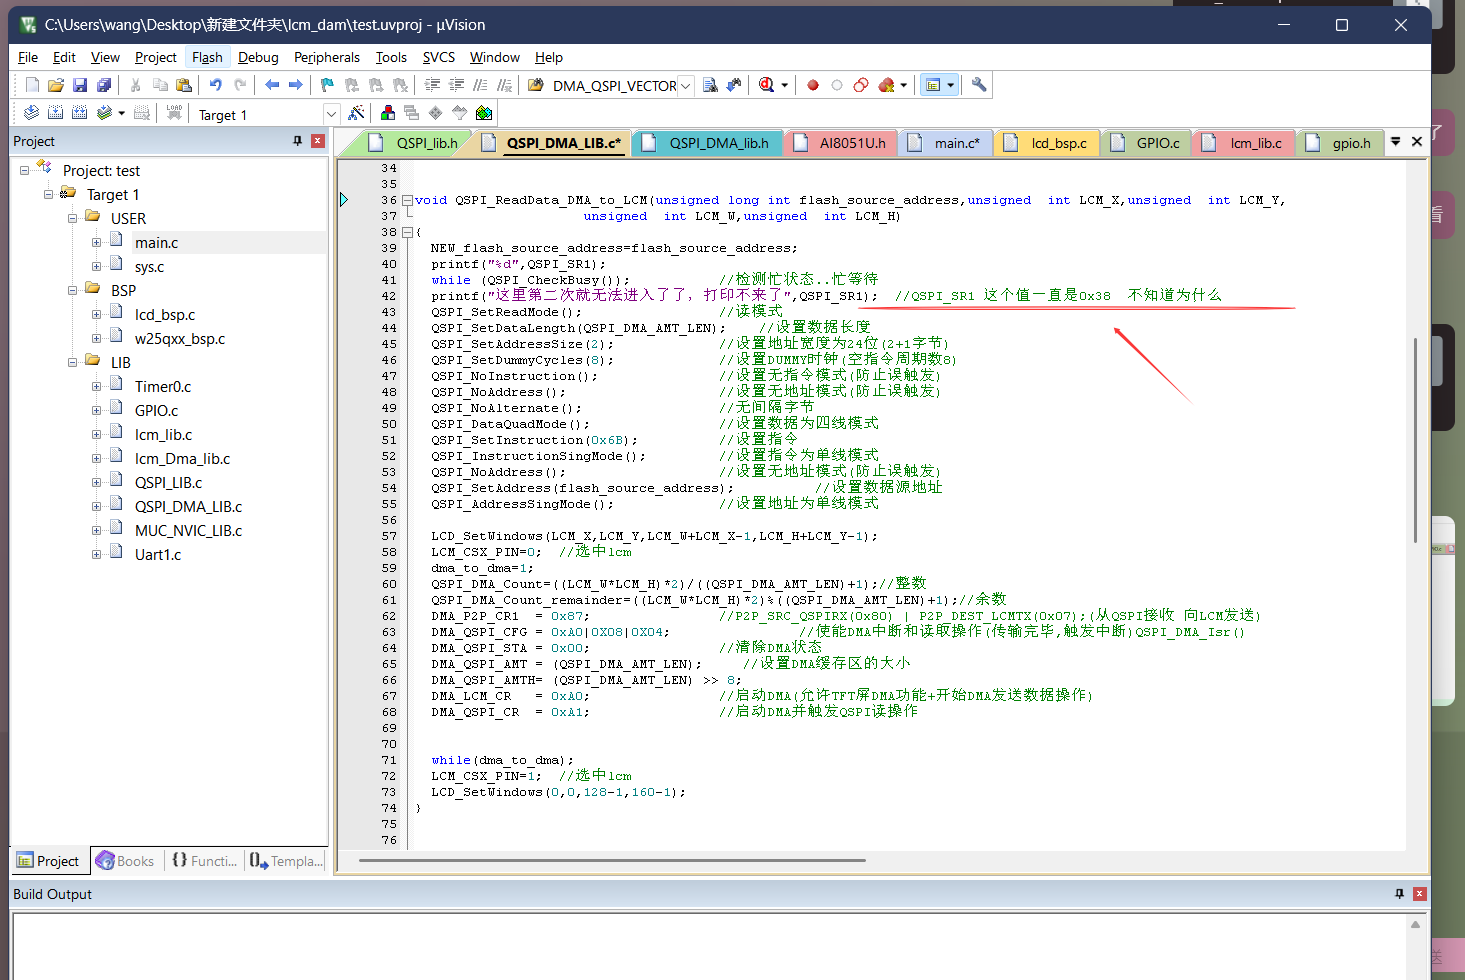Open the File menu

(28, 57)
